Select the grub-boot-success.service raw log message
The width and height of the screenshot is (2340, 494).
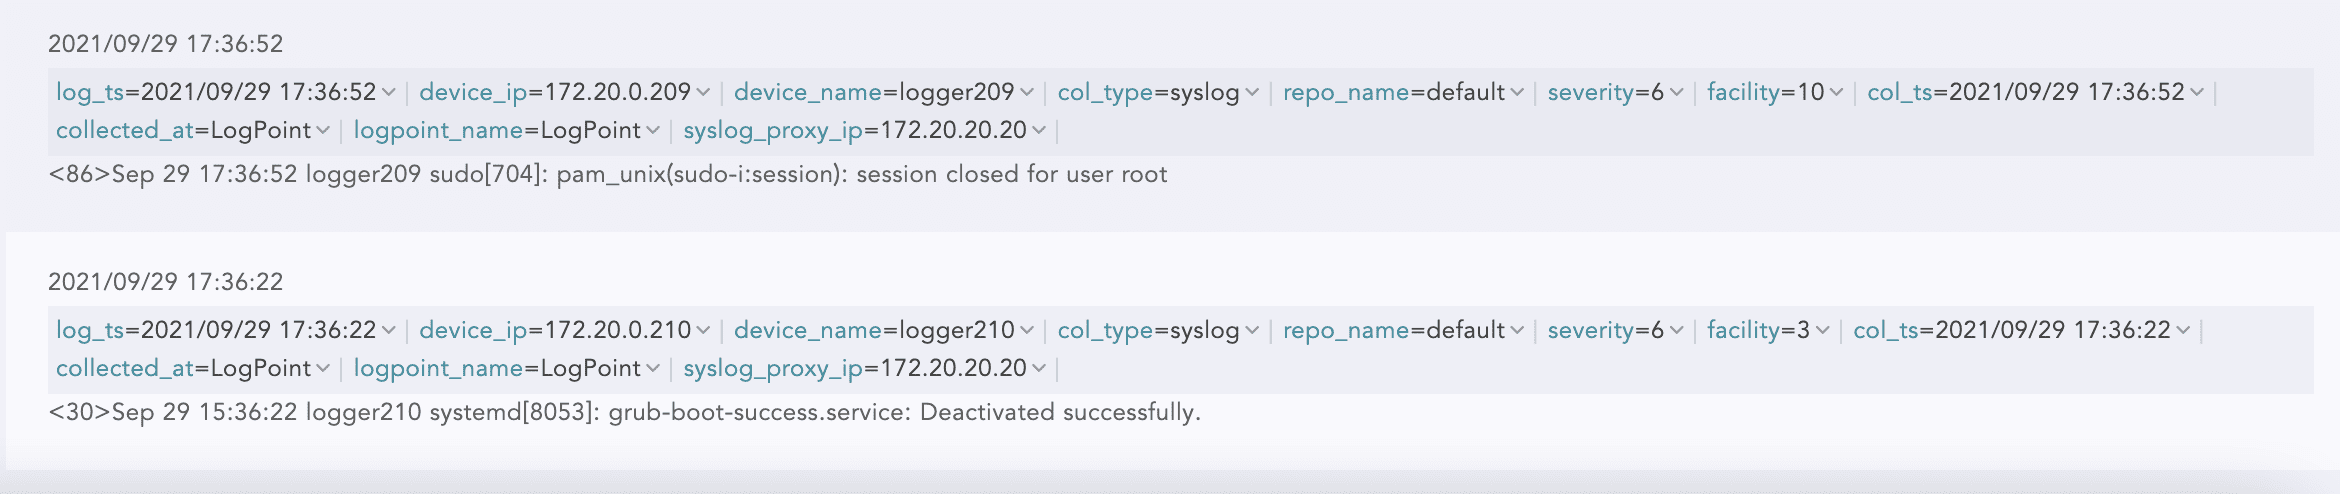(625, 413)
